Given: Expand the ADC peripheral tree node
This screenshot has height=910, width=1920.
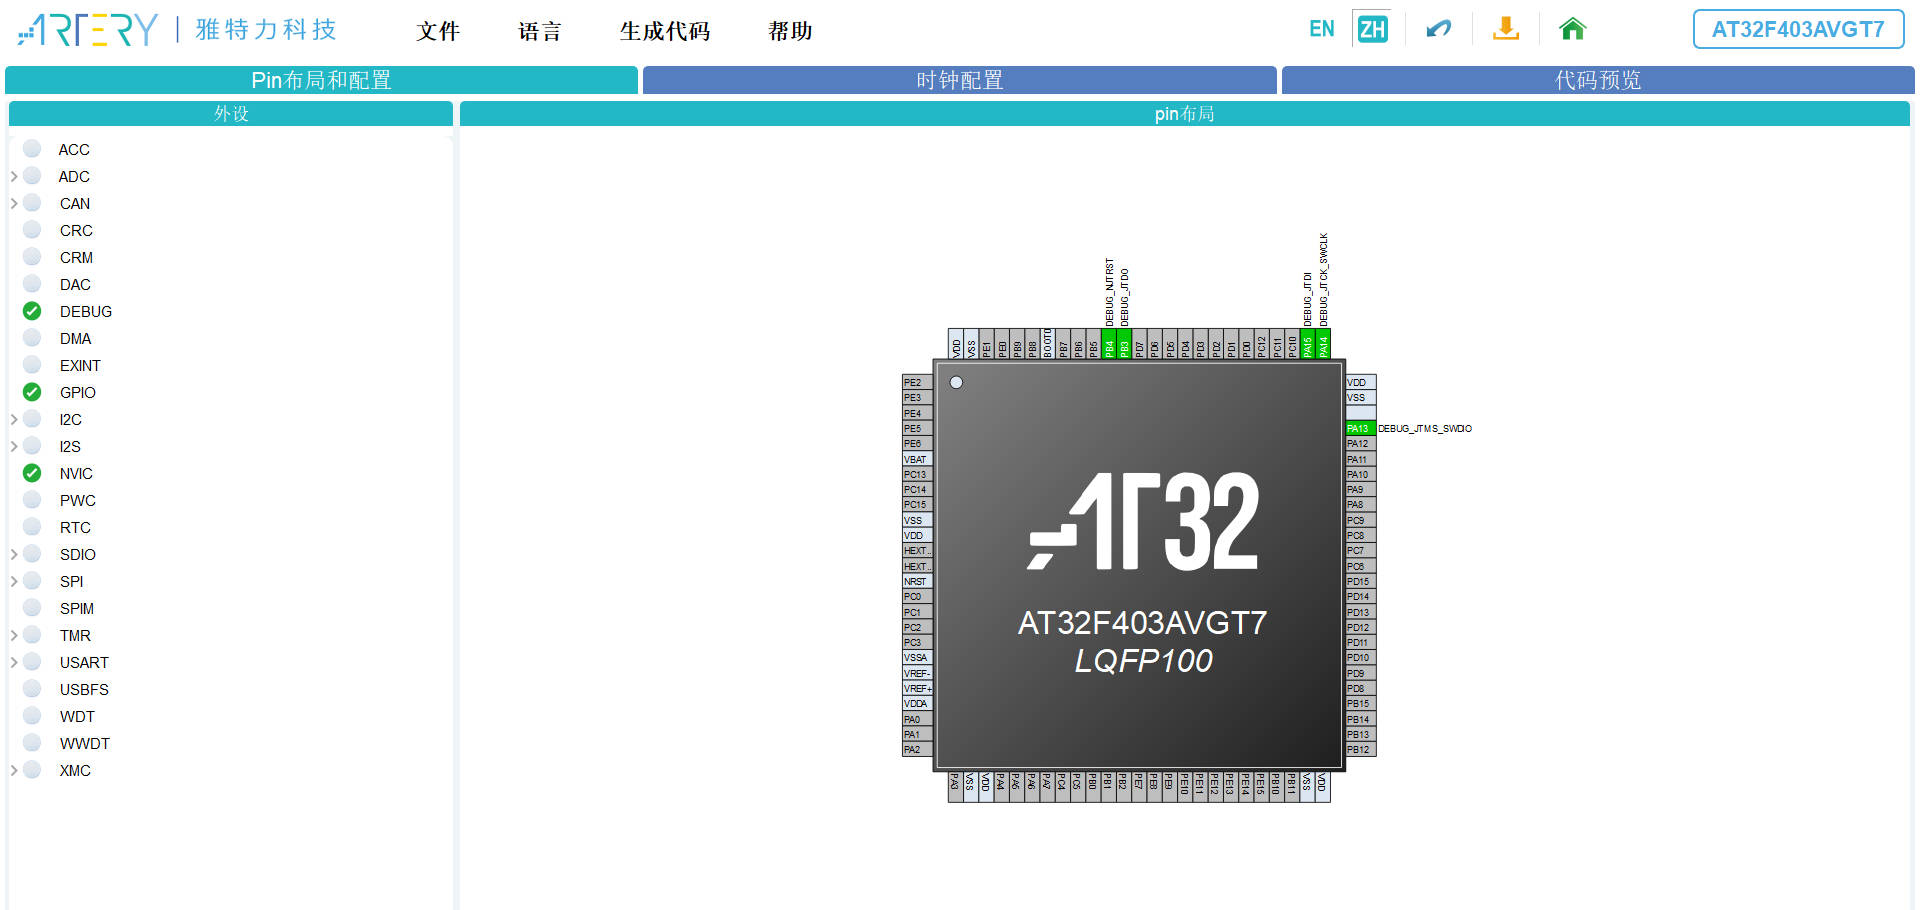Looking at the screenshot, I should coord(13,176).
